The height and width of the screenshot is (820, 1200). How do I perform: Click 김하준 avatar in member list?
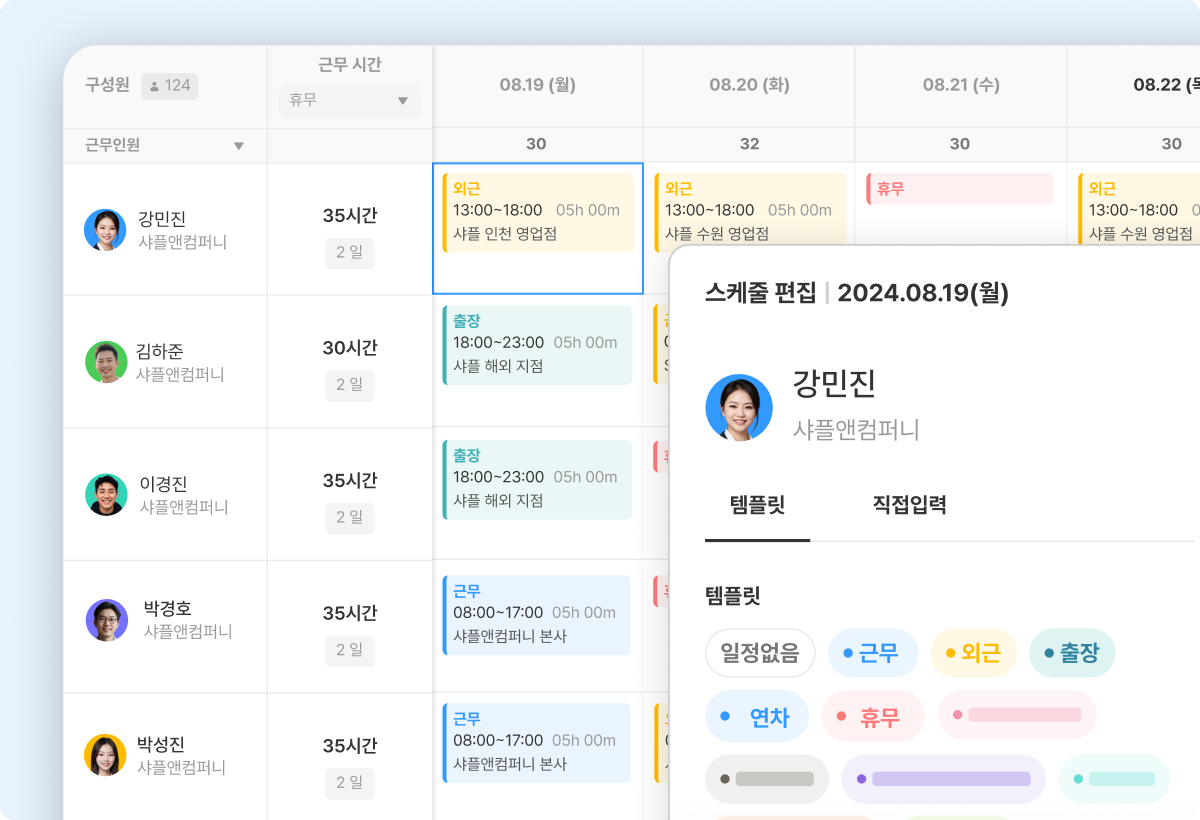(x=105, y=362)
